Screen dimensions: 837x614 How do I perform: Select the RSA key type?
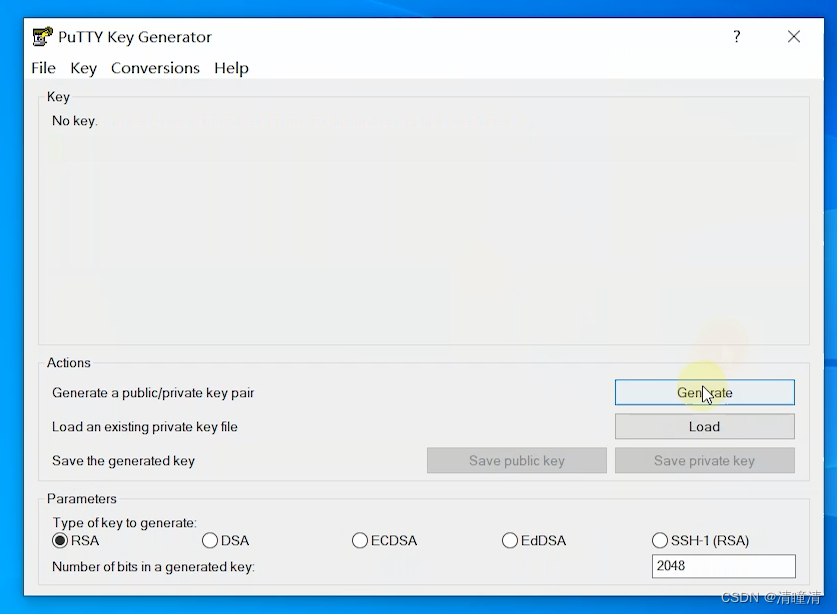click(76, 540)
